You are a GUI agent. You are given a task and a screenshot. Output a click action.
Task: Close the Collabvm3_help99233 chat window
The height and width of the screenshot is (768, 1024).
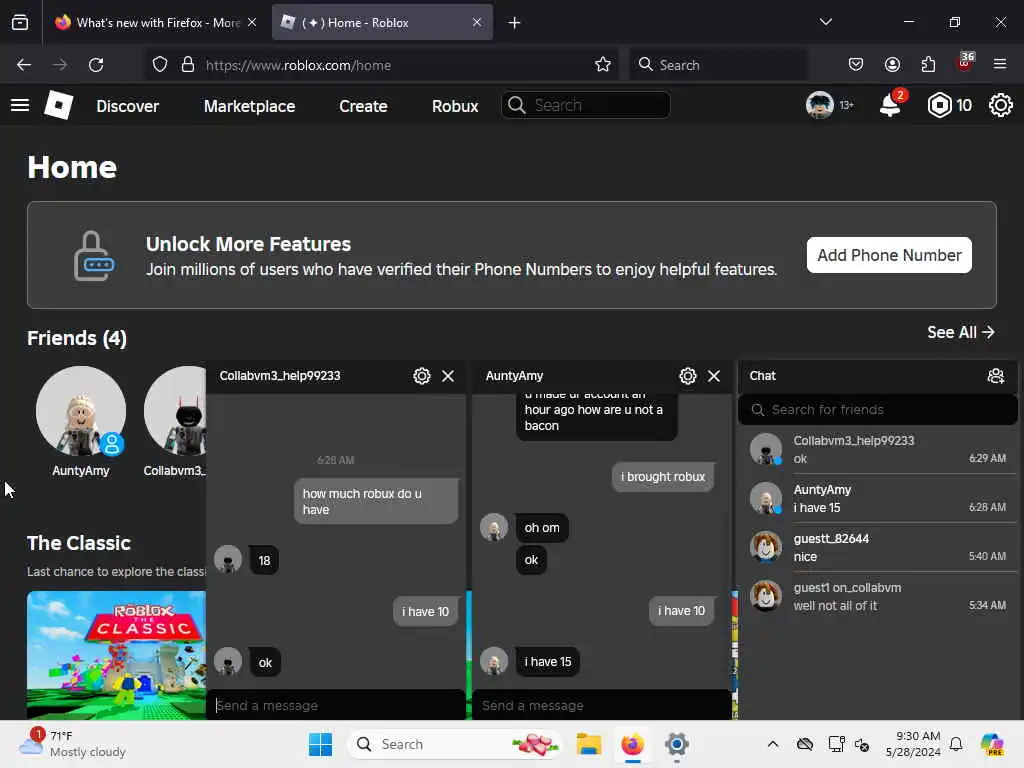point(448,376)
